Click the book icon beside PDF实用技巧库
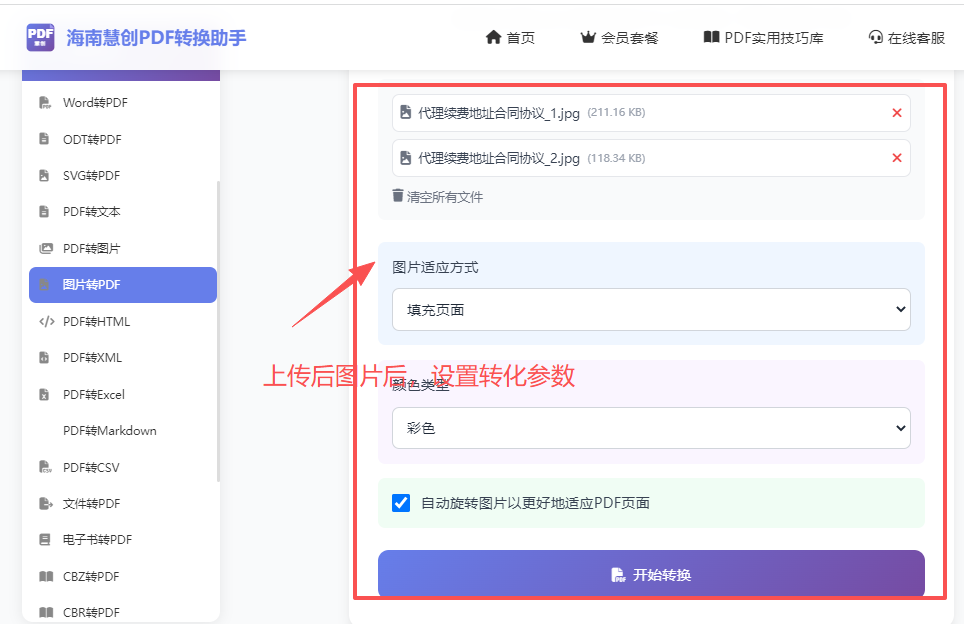The height and width of the screenshot is (624, 964). (711, 38)
